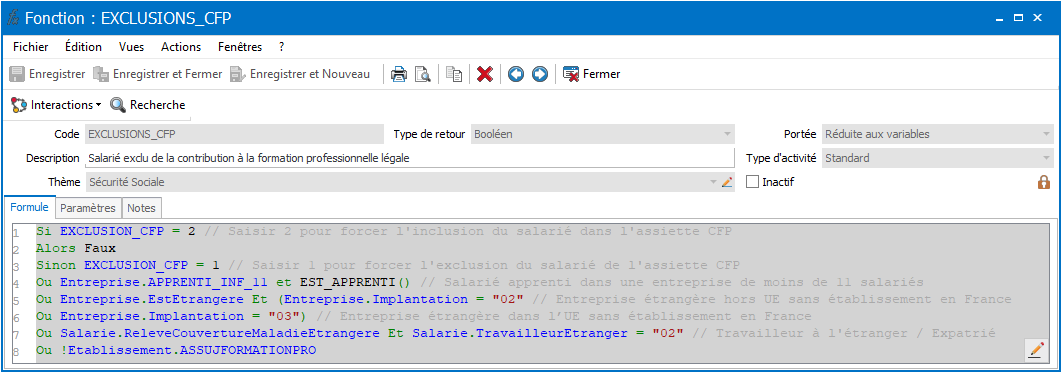The width and height of the screenshot is (1062, 373).
Task: Click 'Entreprise.EstEtrangere' in formula line 5
Action: tap(151, 299)
